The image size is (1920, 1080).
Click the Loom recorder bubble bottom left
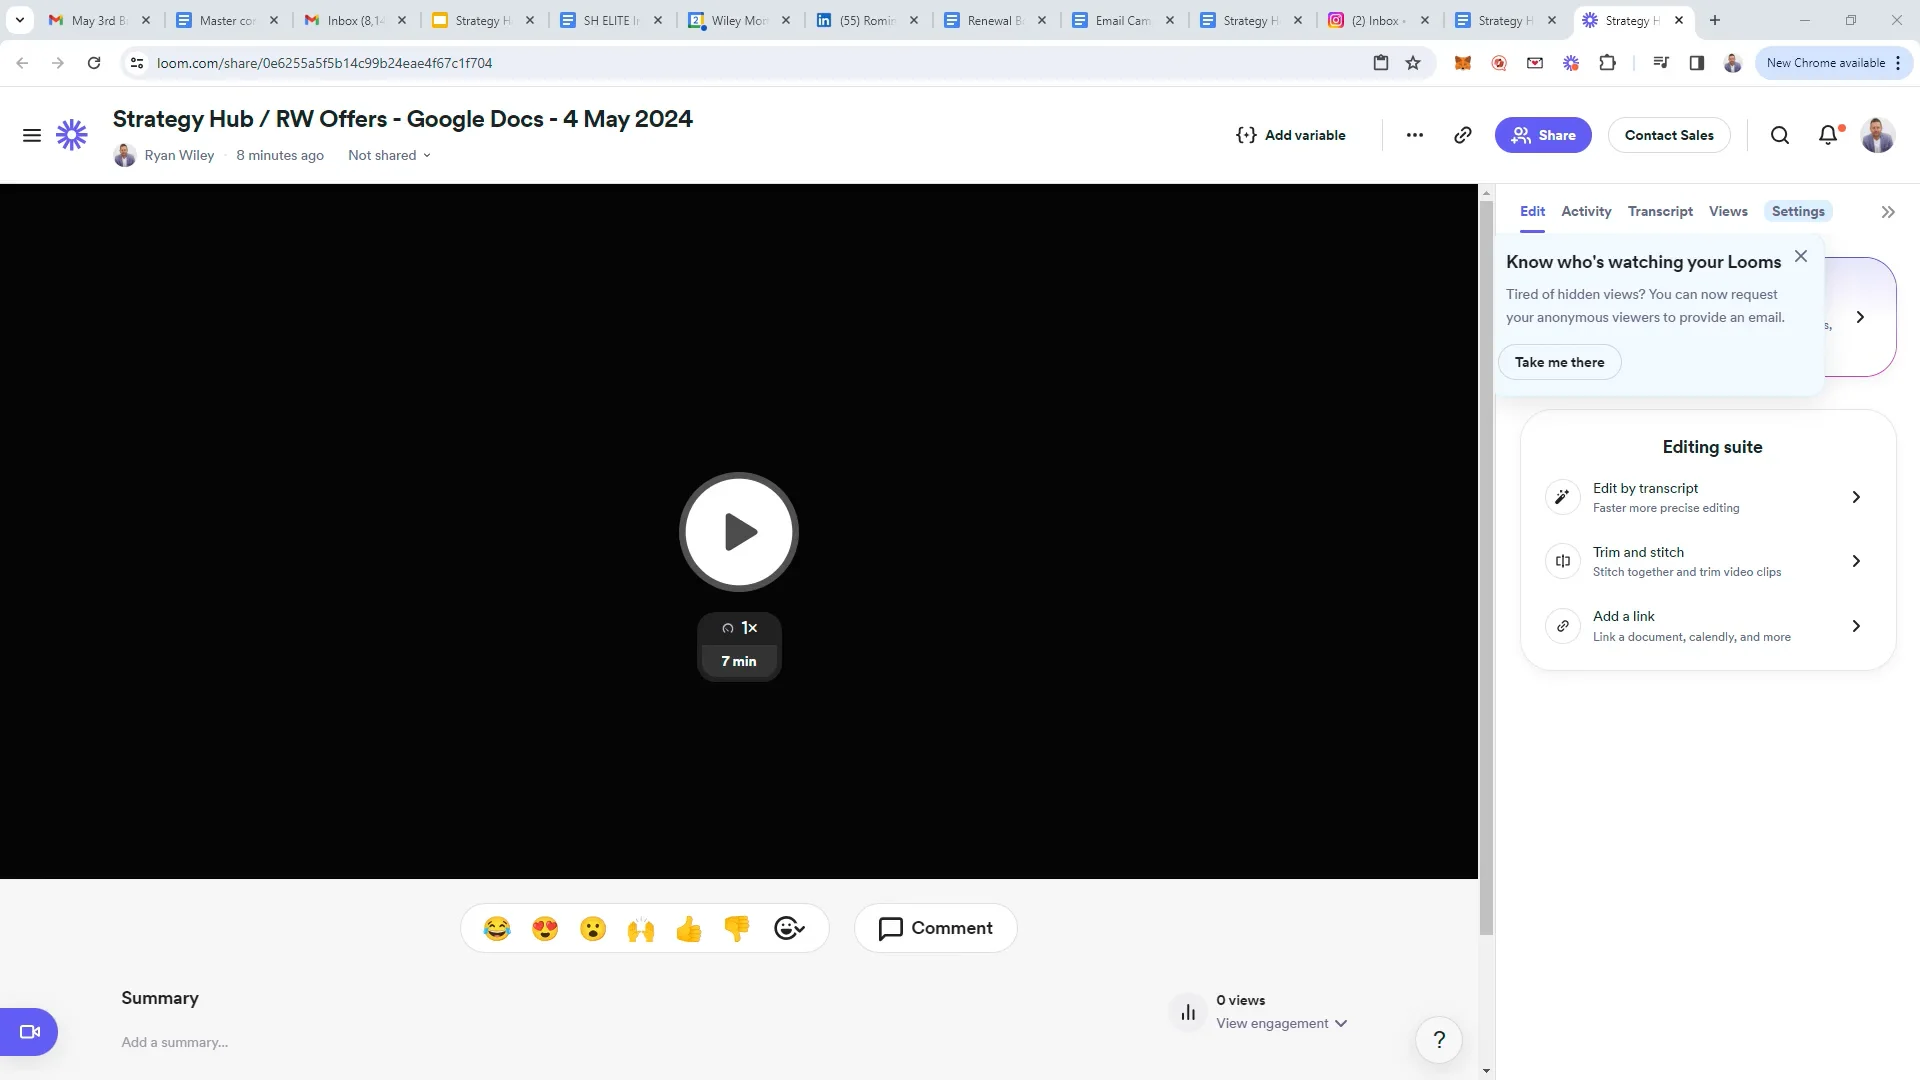[29, 1031]
